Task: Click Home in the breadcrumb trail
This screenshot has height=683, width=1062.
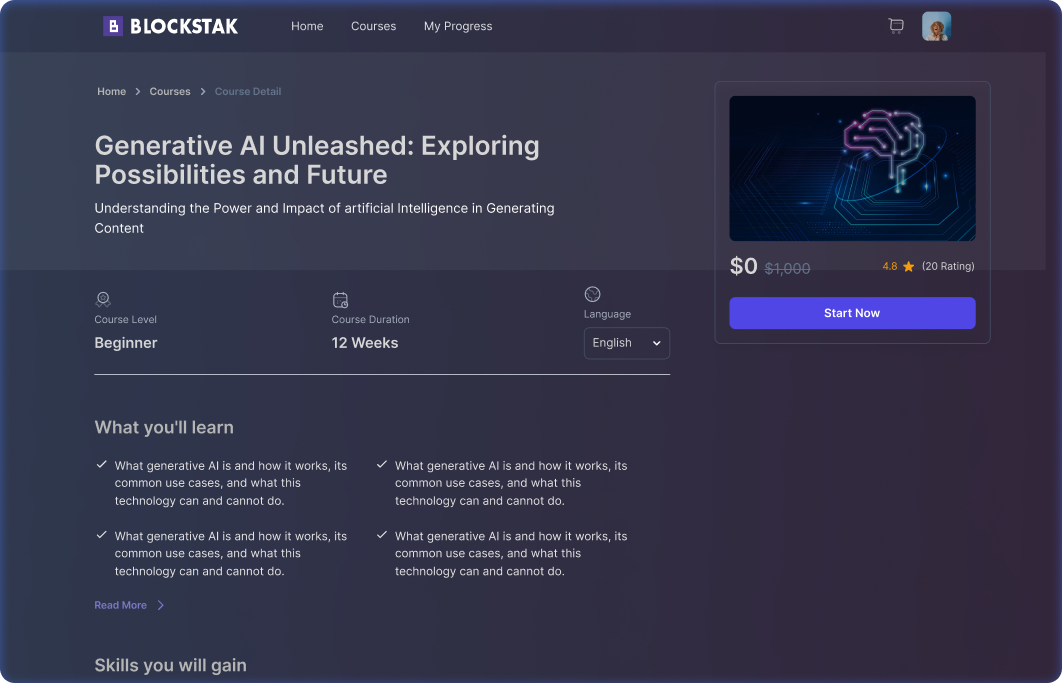Action: (x=111, y=92)
